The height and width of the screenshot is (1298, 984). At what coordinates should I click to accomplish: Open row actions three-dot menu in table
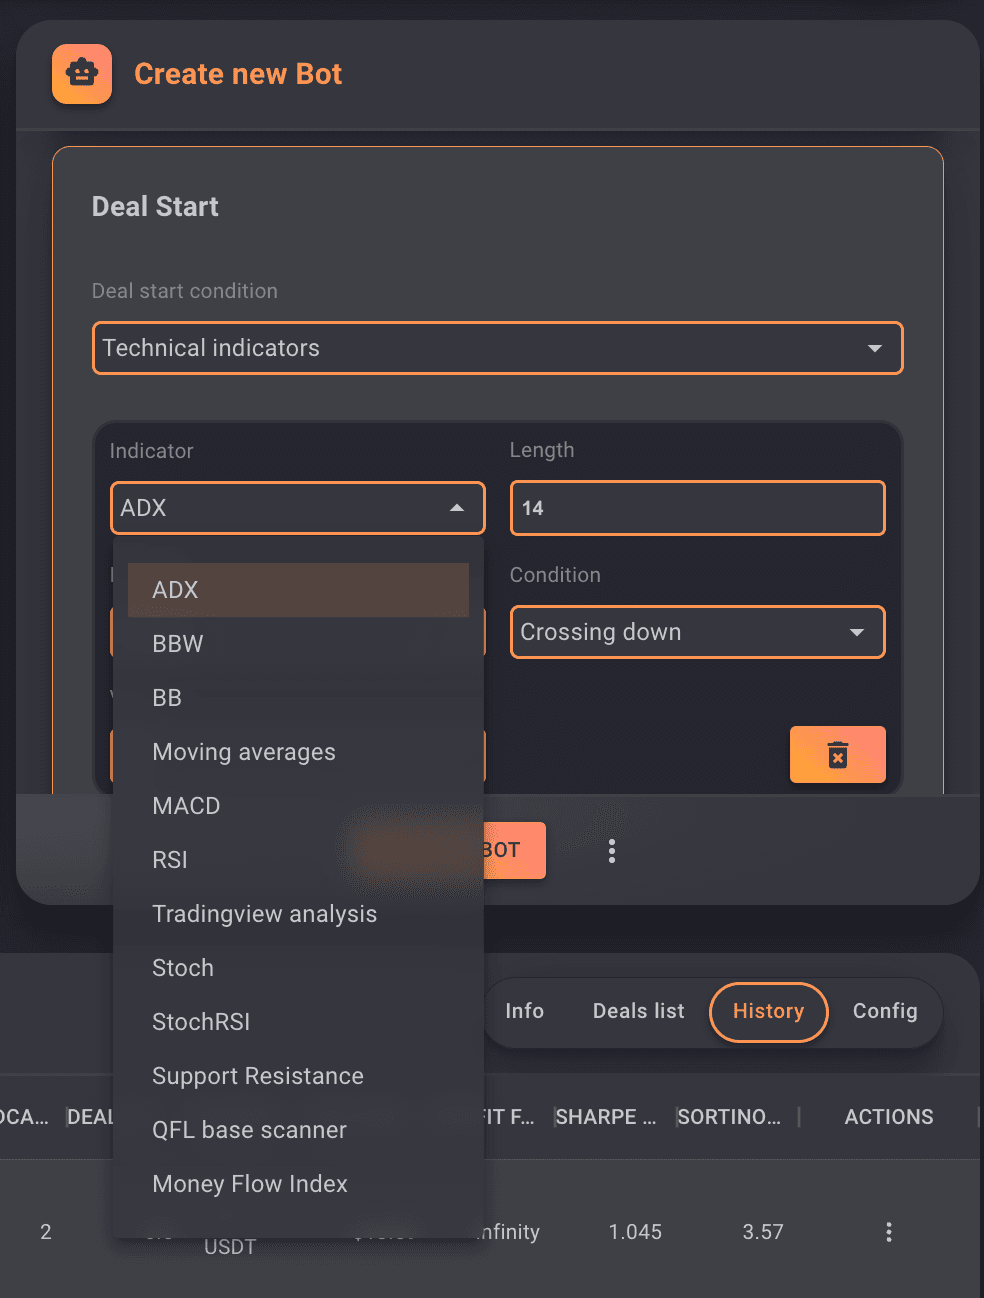[888, 1232]
